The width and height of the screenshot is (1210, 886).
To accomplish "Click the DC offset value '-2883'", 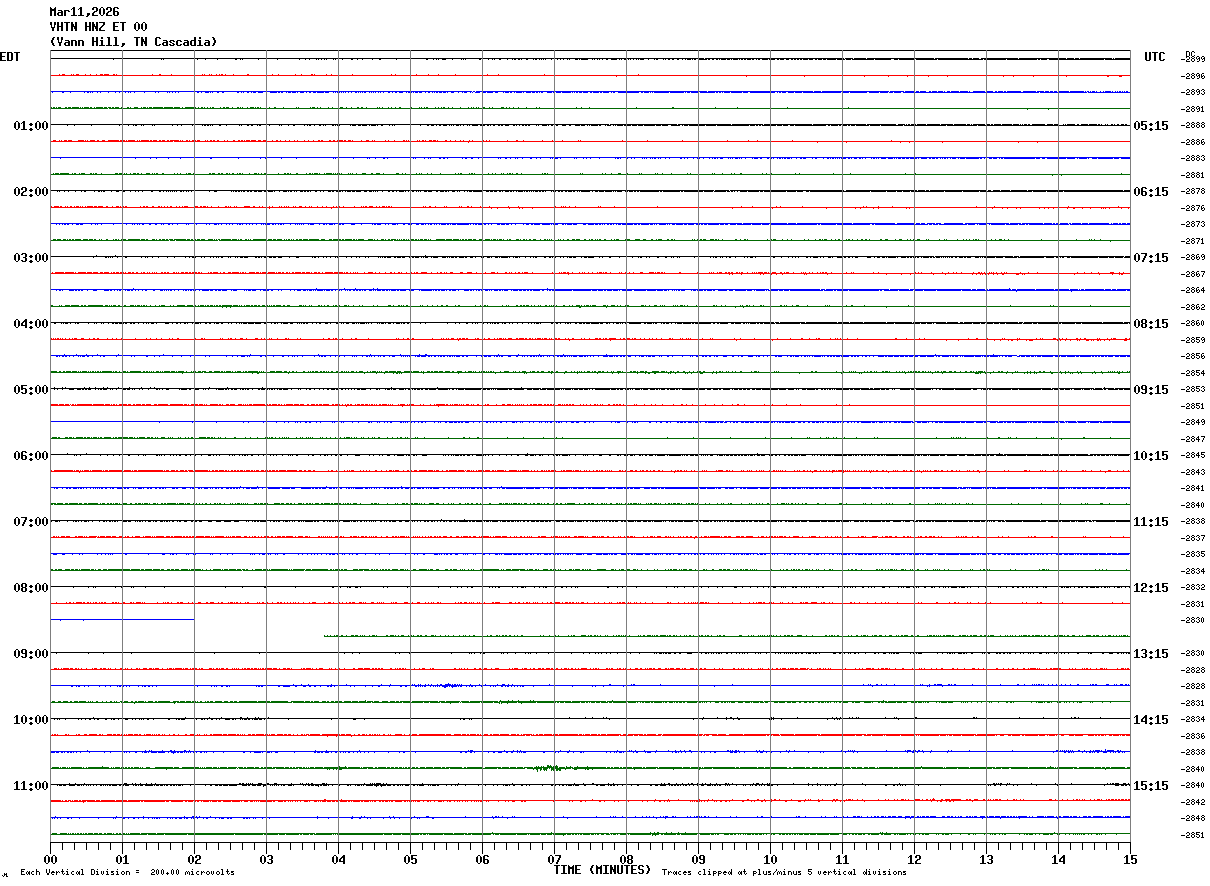I will pos(1194,159).
